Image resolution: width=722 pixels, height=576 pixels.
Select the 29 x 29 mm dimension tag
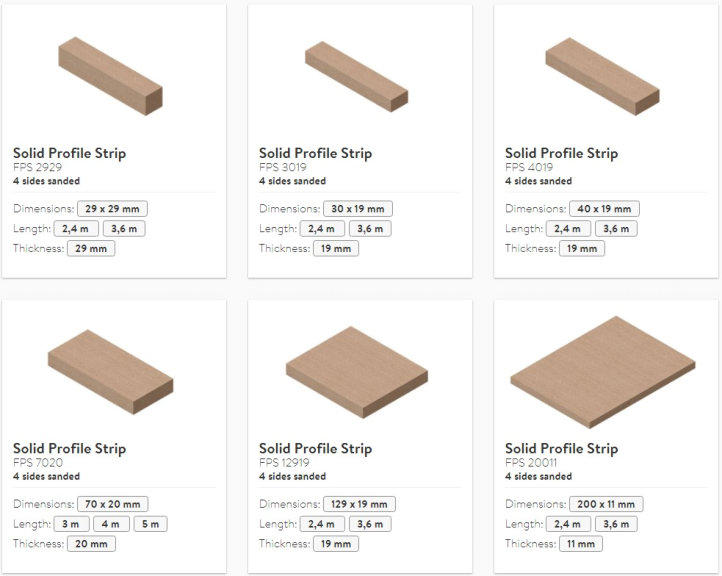(112, 209)
